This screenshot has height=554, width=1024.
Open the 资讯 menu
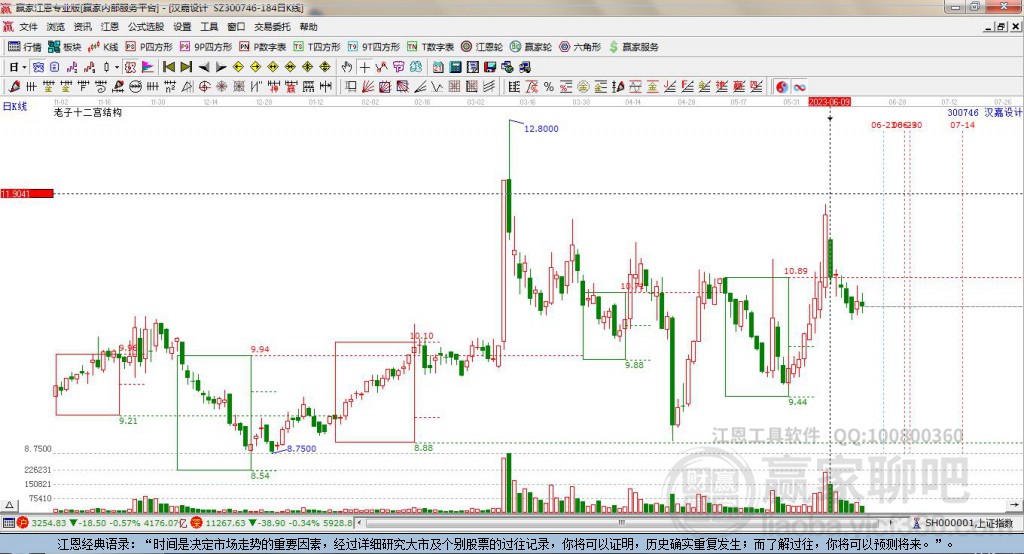(82, 27)
